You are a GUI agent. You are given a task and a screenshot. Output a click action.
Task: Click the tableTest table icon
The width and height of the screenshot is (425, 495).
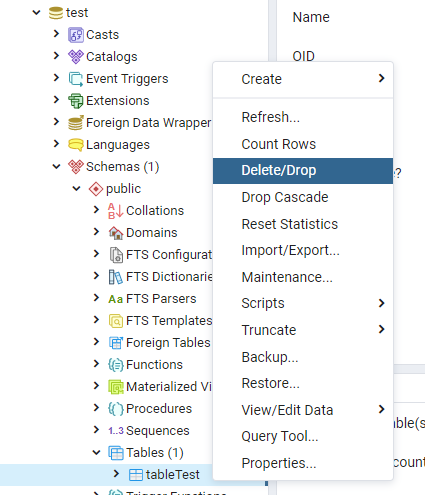pos(136,475)
